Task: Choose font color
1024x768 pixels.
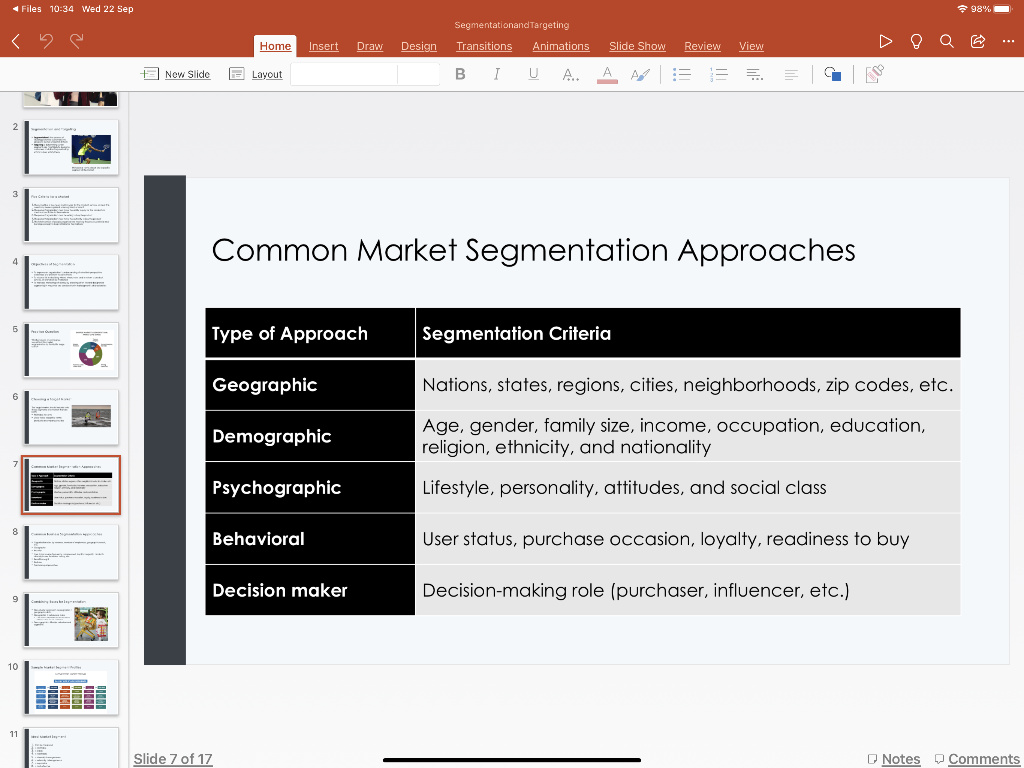Action: [607, 74]
